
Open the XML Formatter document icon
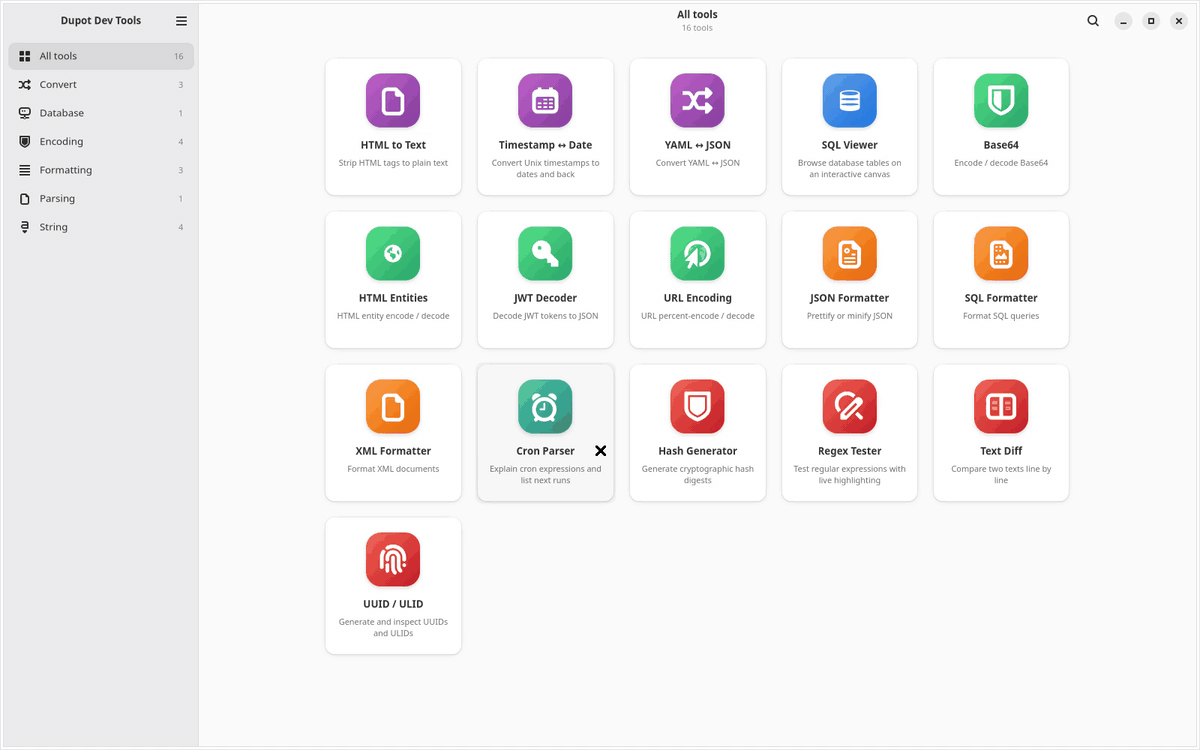point(393,406)
